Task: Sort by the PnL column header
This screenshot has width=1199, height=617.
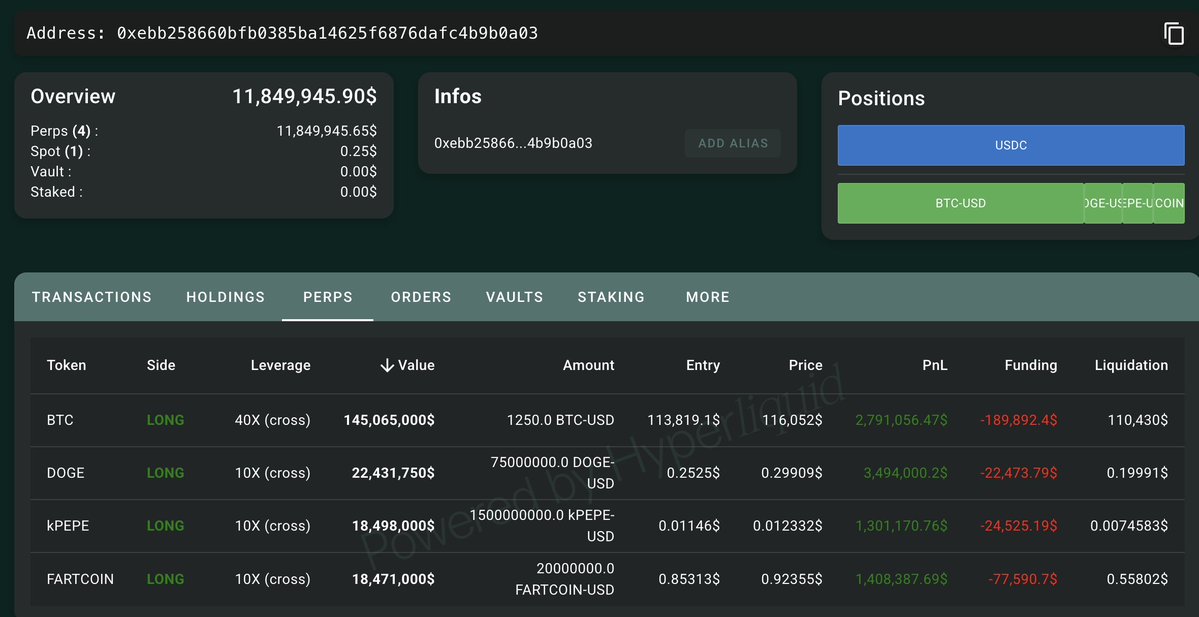Action: pyautogui.click(x=934, y=365)
